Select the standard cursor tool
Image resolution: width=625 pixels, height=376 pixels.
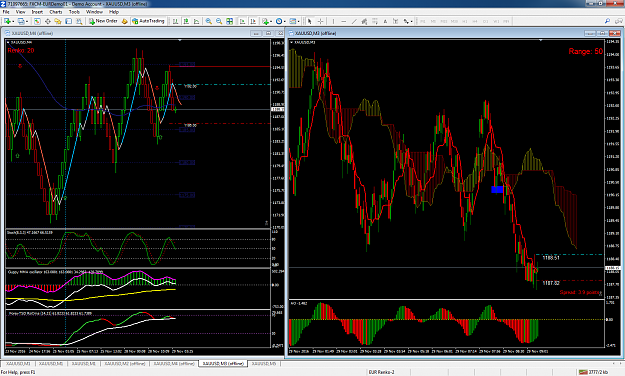point(309,21)
